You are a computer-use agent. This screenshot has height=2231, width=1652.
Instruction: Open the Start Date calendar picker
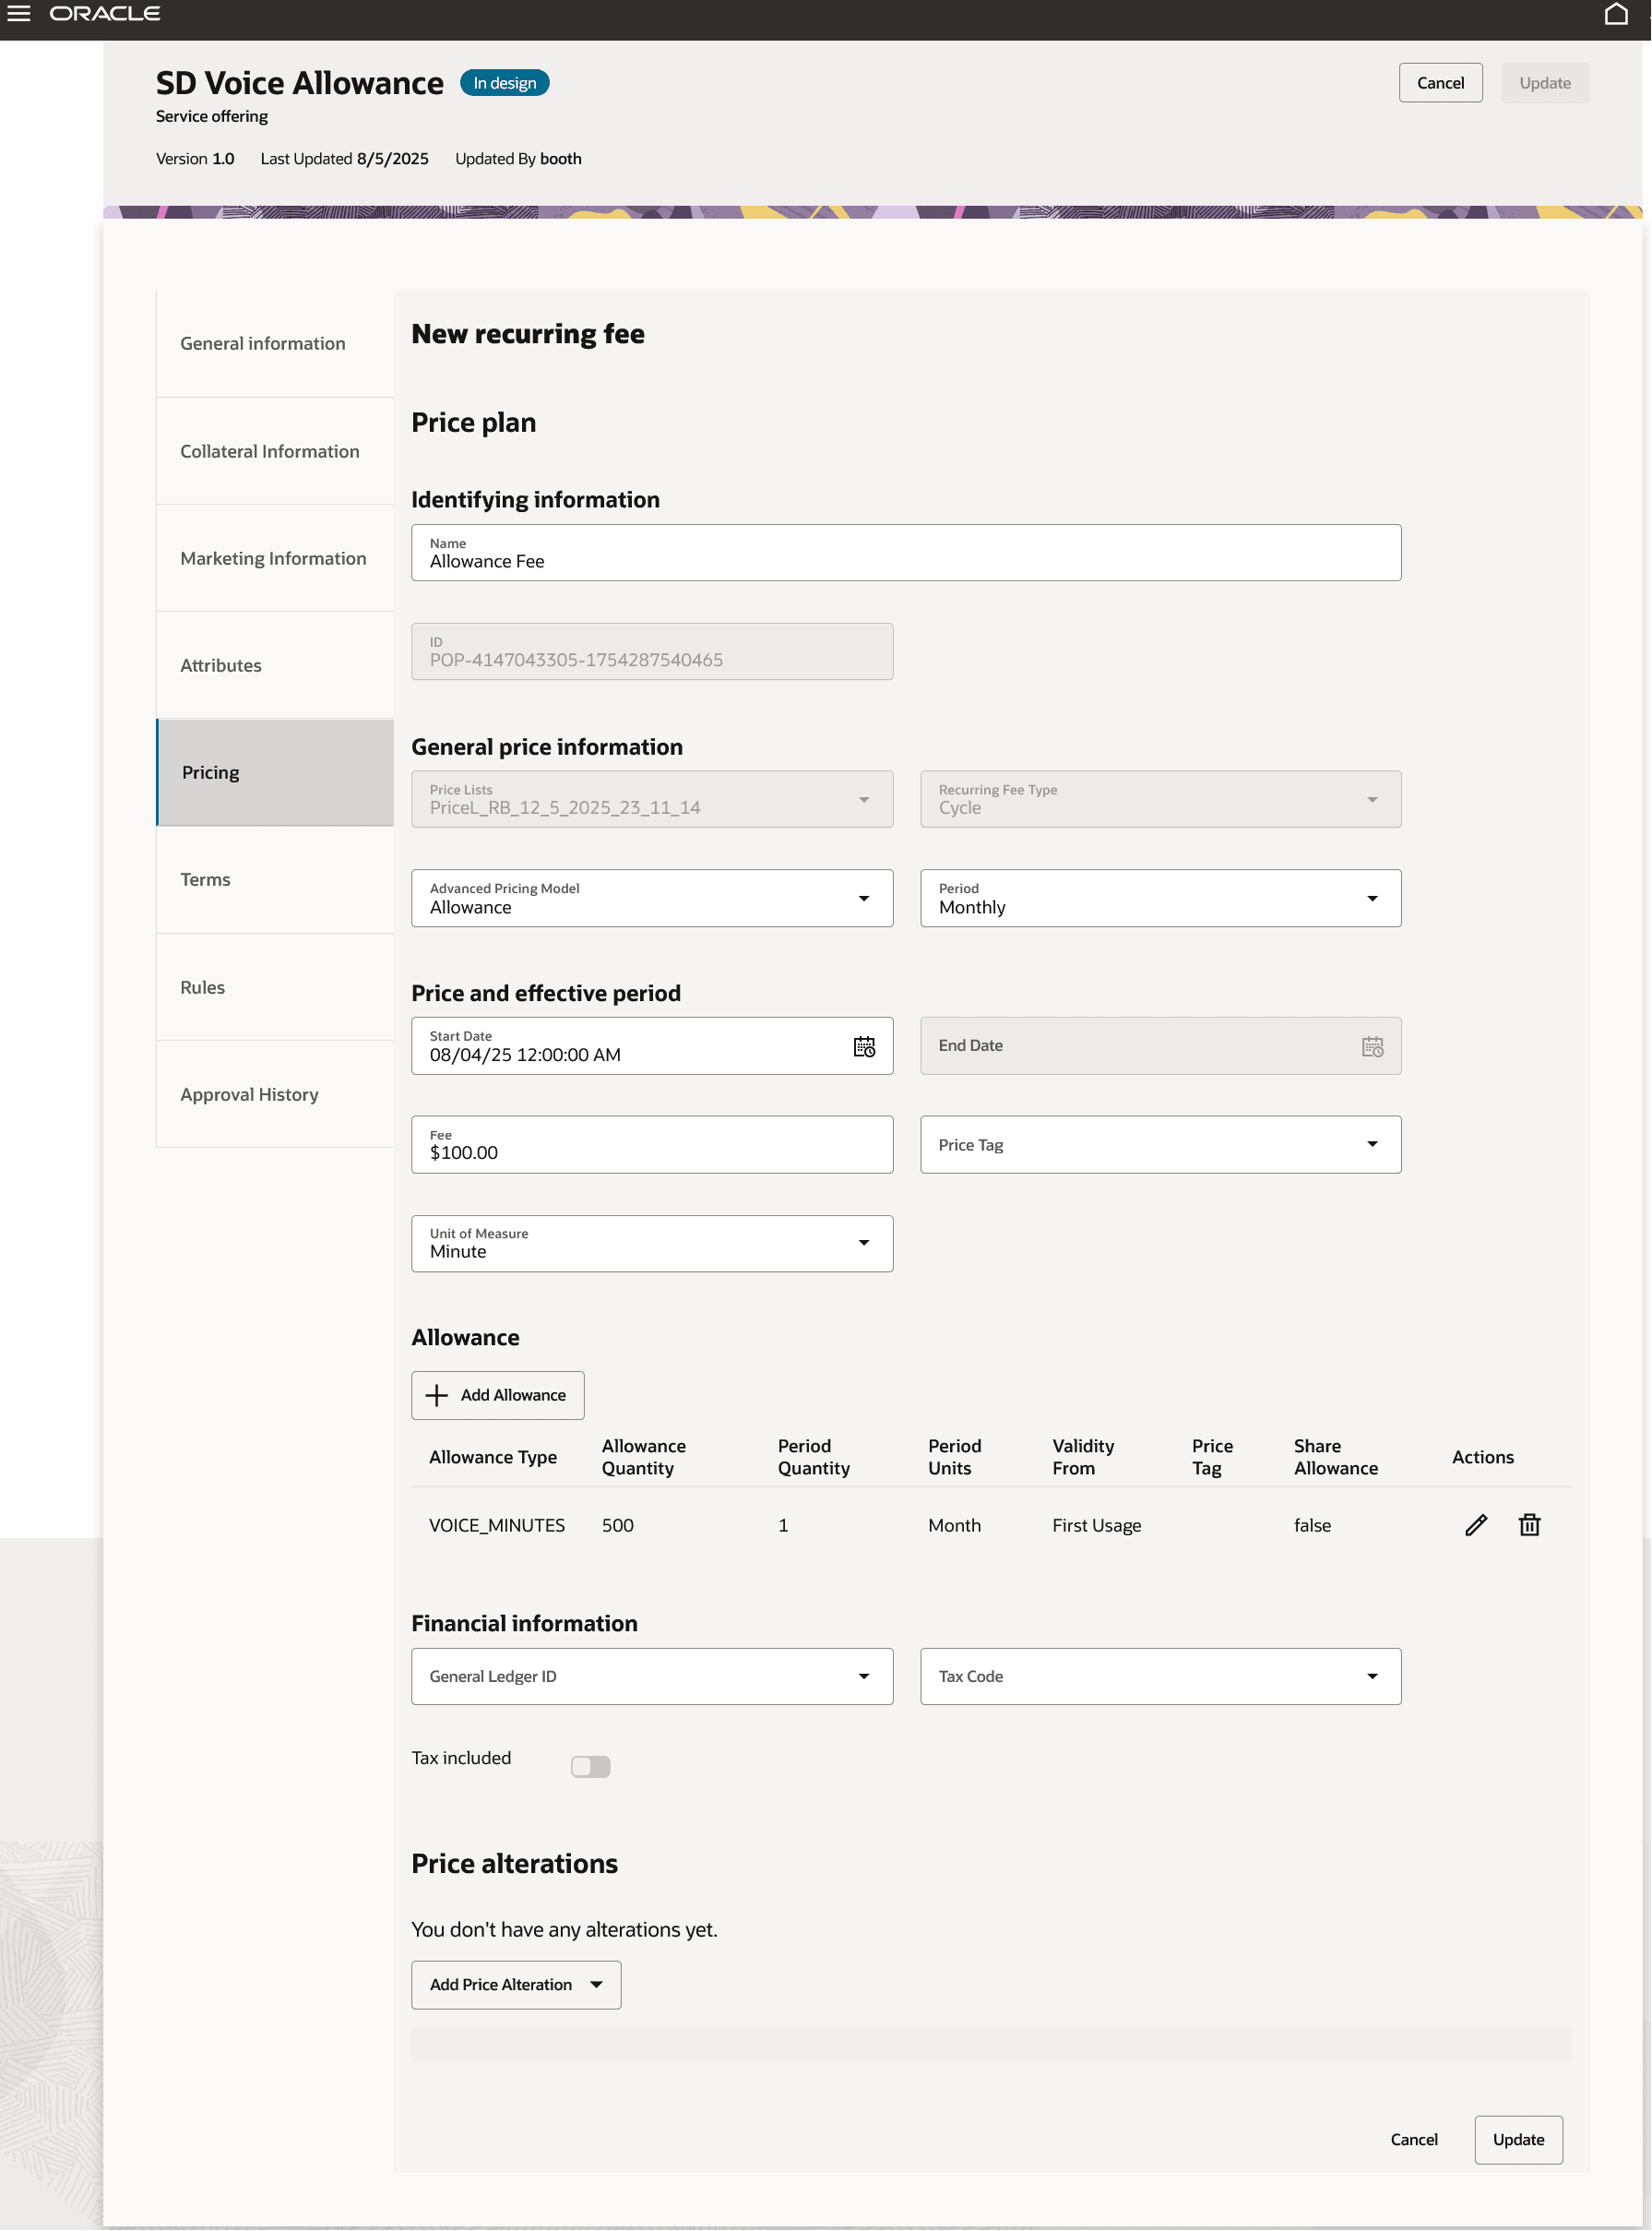(864, 1047)
